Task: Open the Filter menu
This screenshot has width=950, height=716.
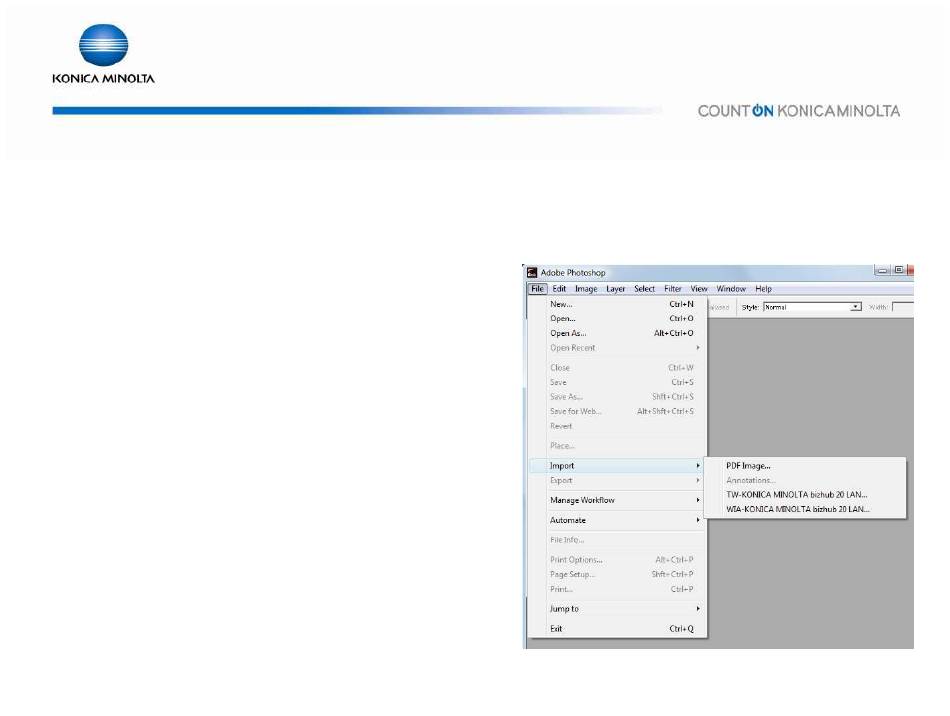Action: [x=673, y=289]
